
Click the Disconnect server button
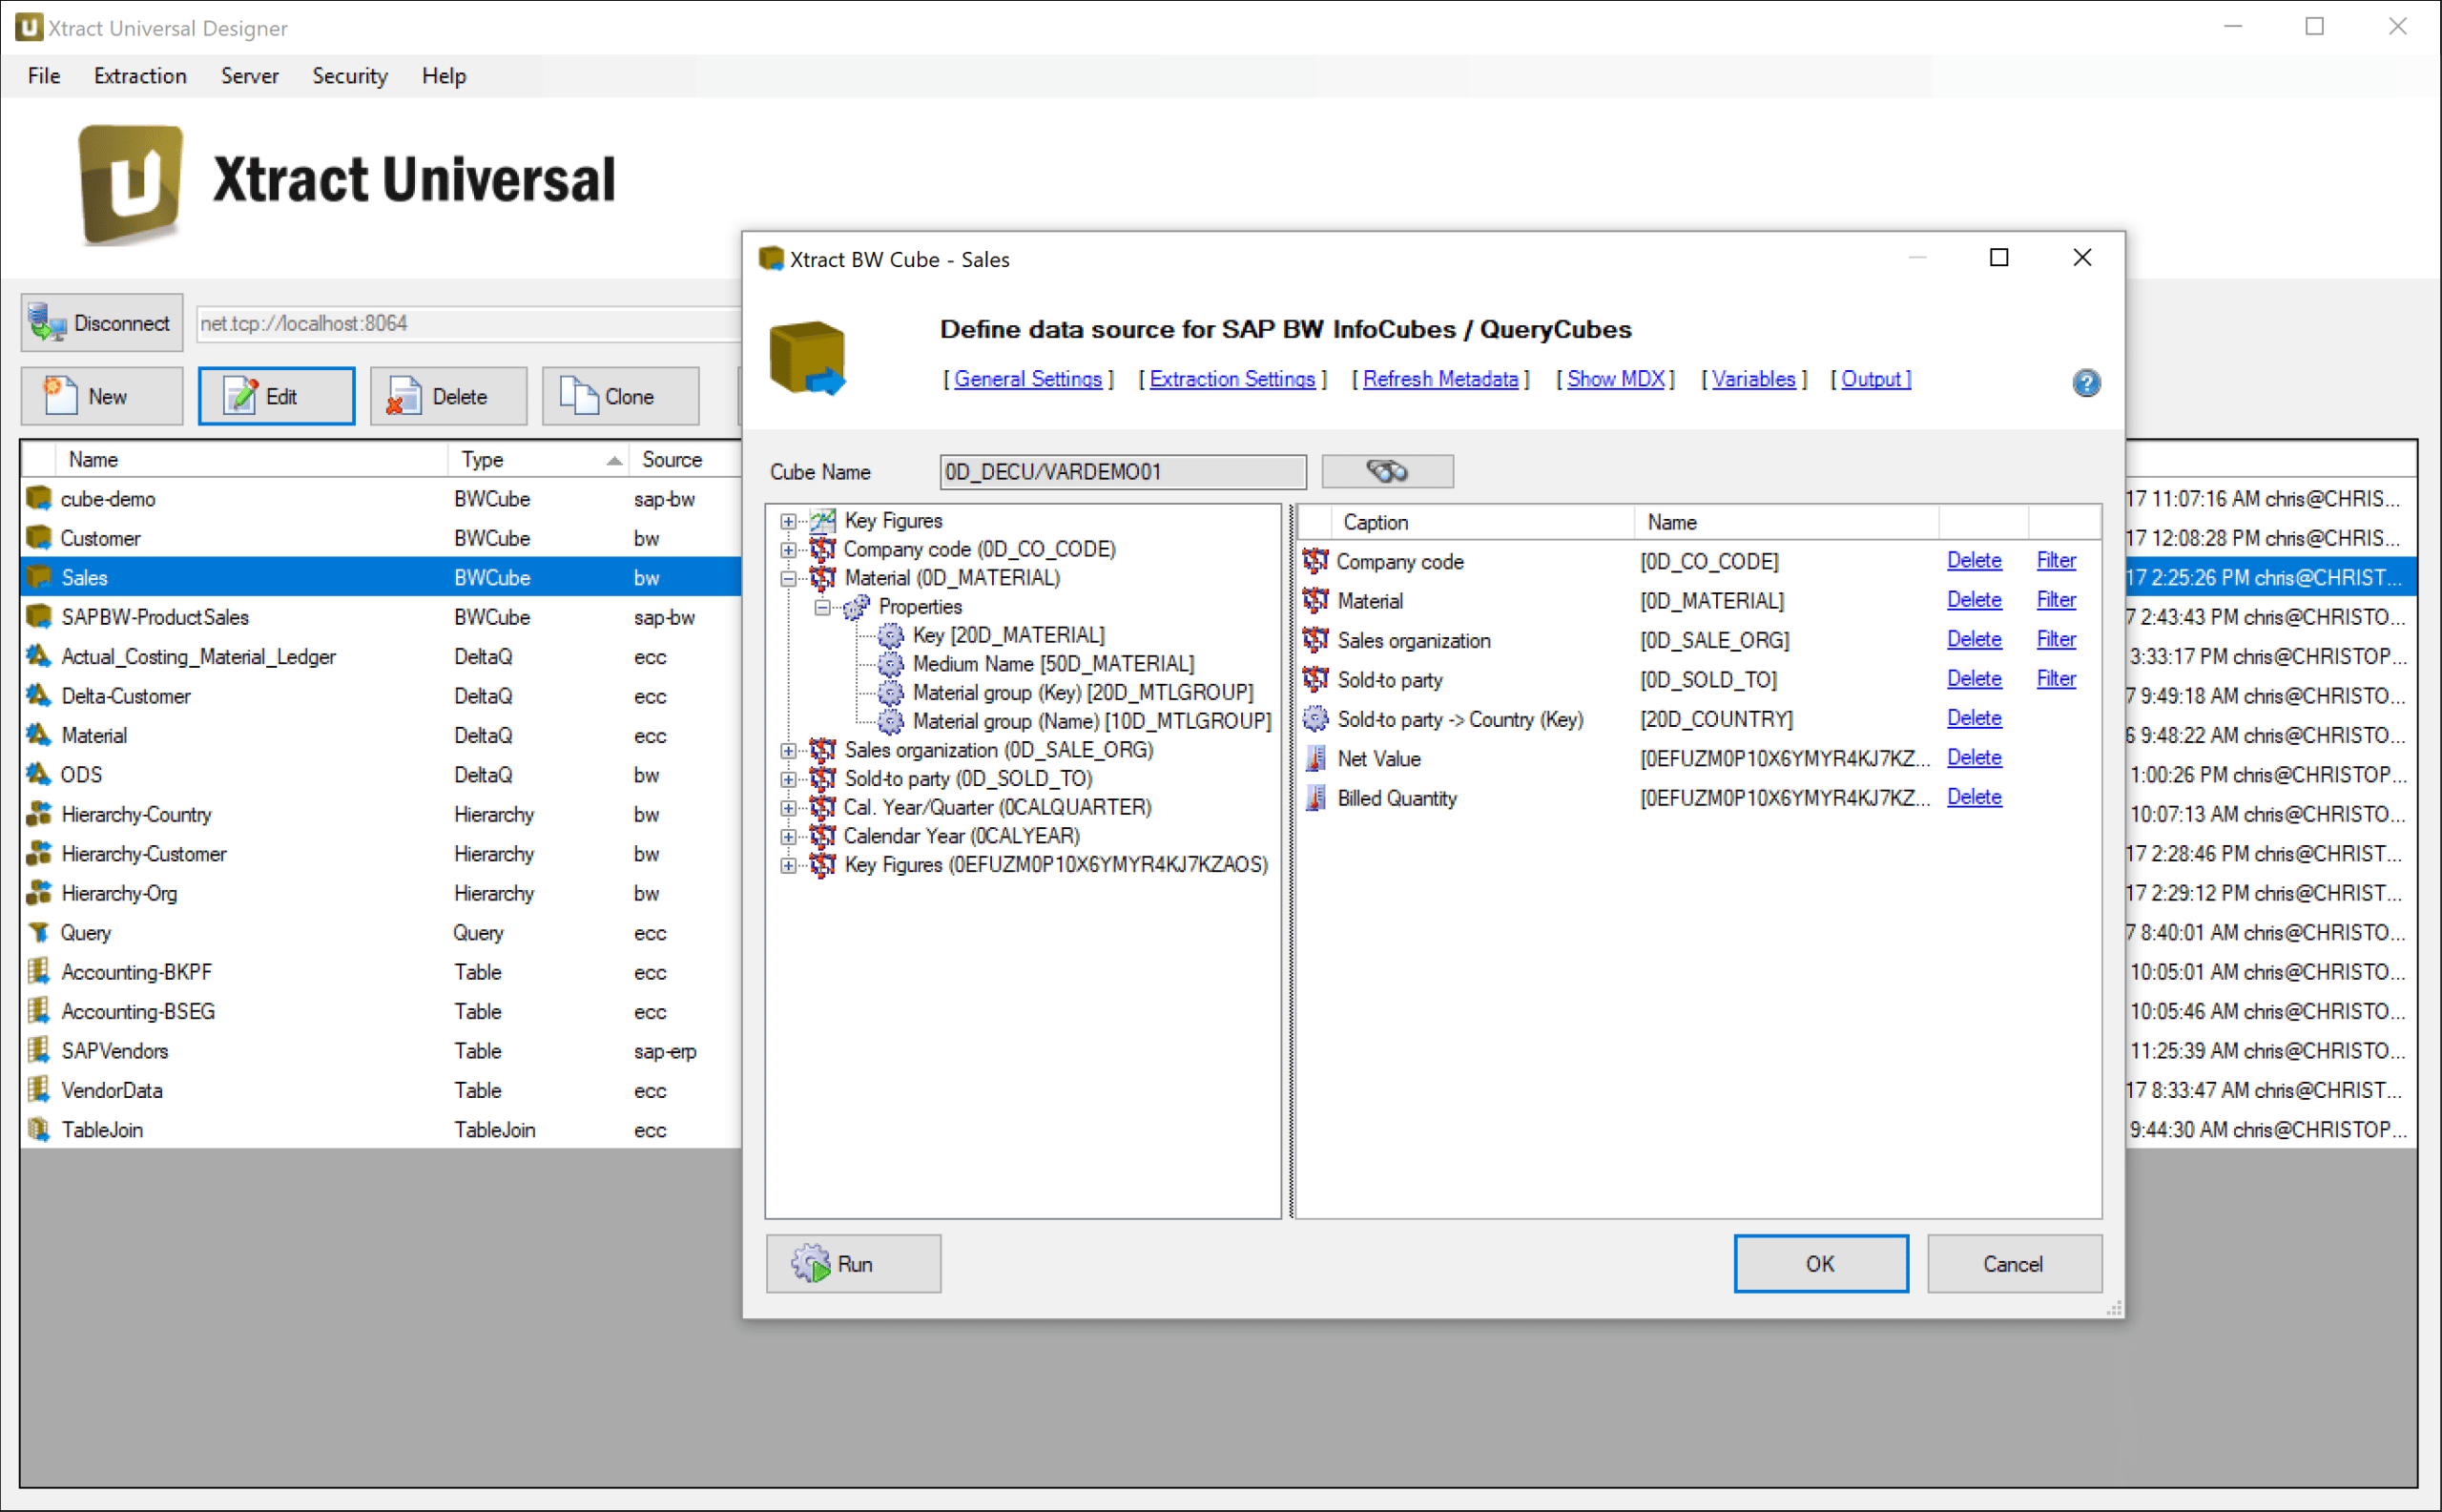(102, 323)
